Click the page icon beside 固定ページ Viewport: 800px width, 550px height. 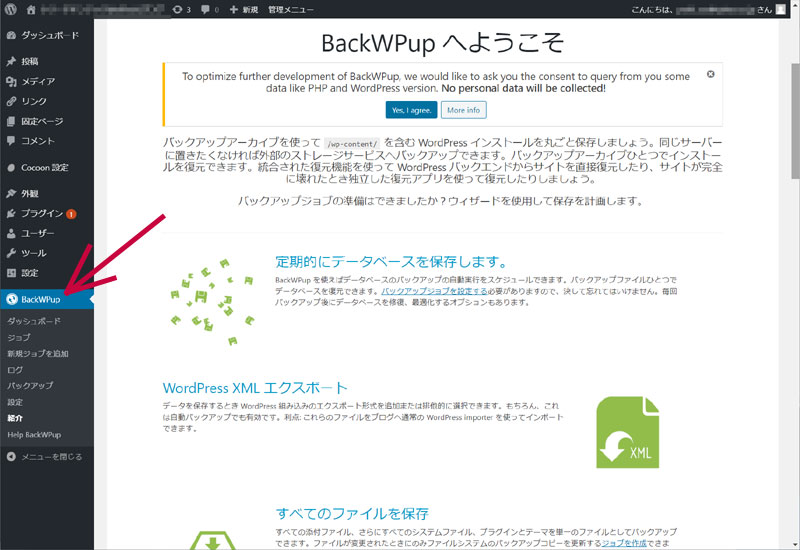[11, 121]
